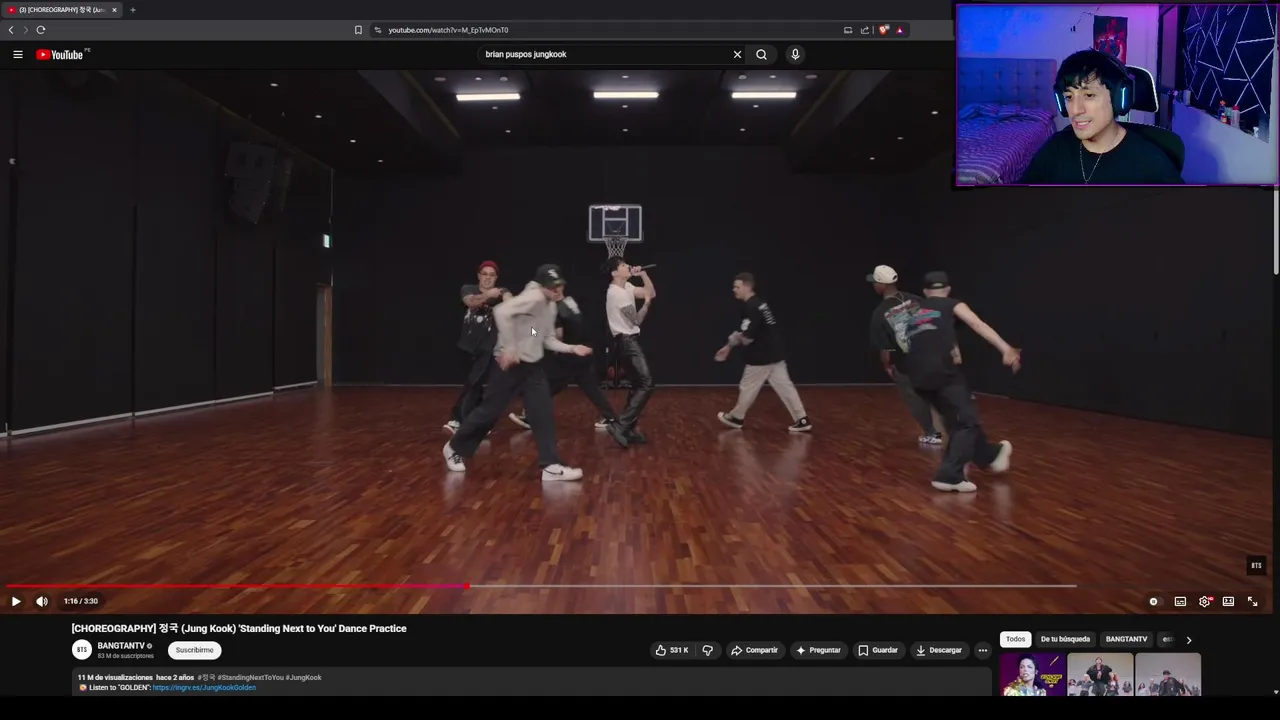Select the CHOREOGRAPHY YouTube browser tab
The width and height of the screenshot is (1280, 720).
pyautogui.click(x=62, y=10)
